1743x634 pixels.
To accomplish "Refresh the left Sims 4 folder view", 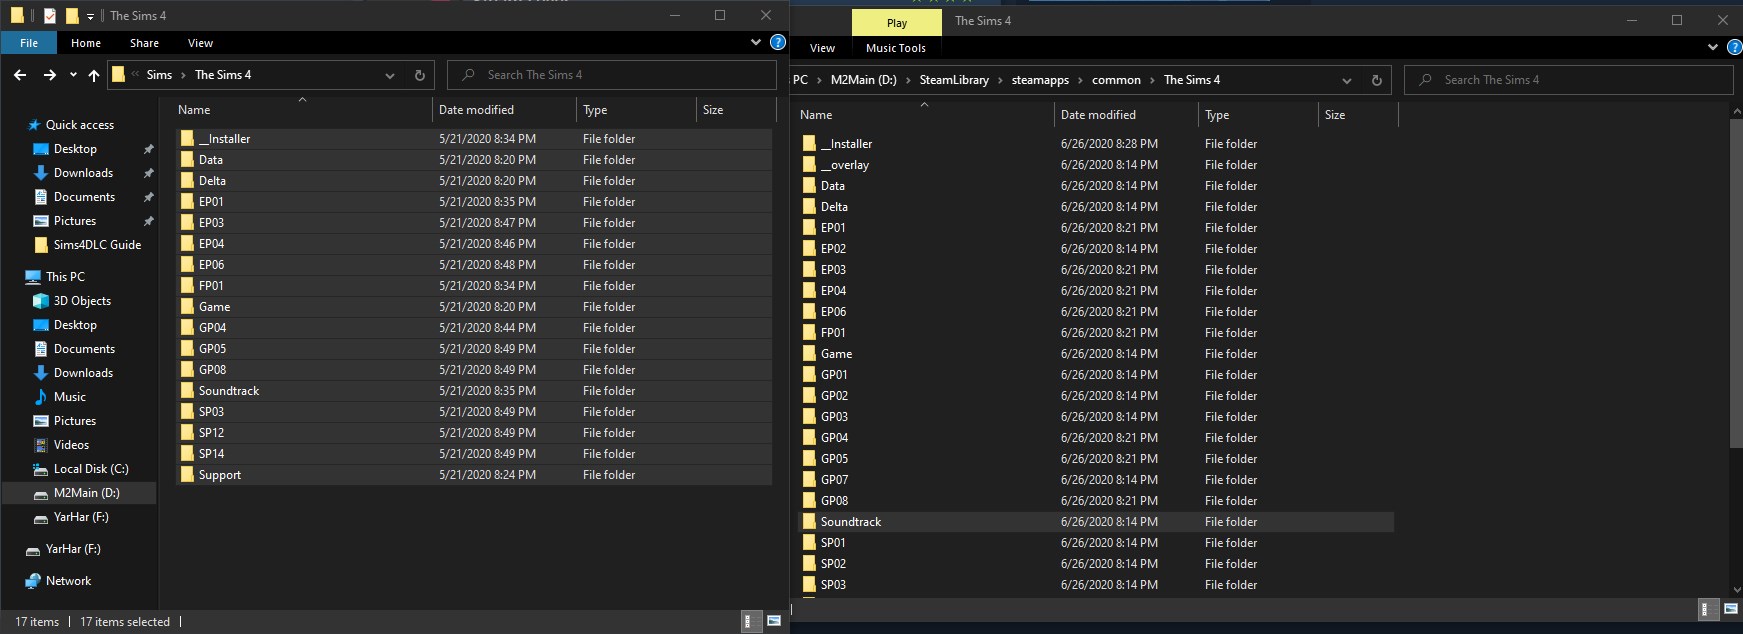I will 420,75.
